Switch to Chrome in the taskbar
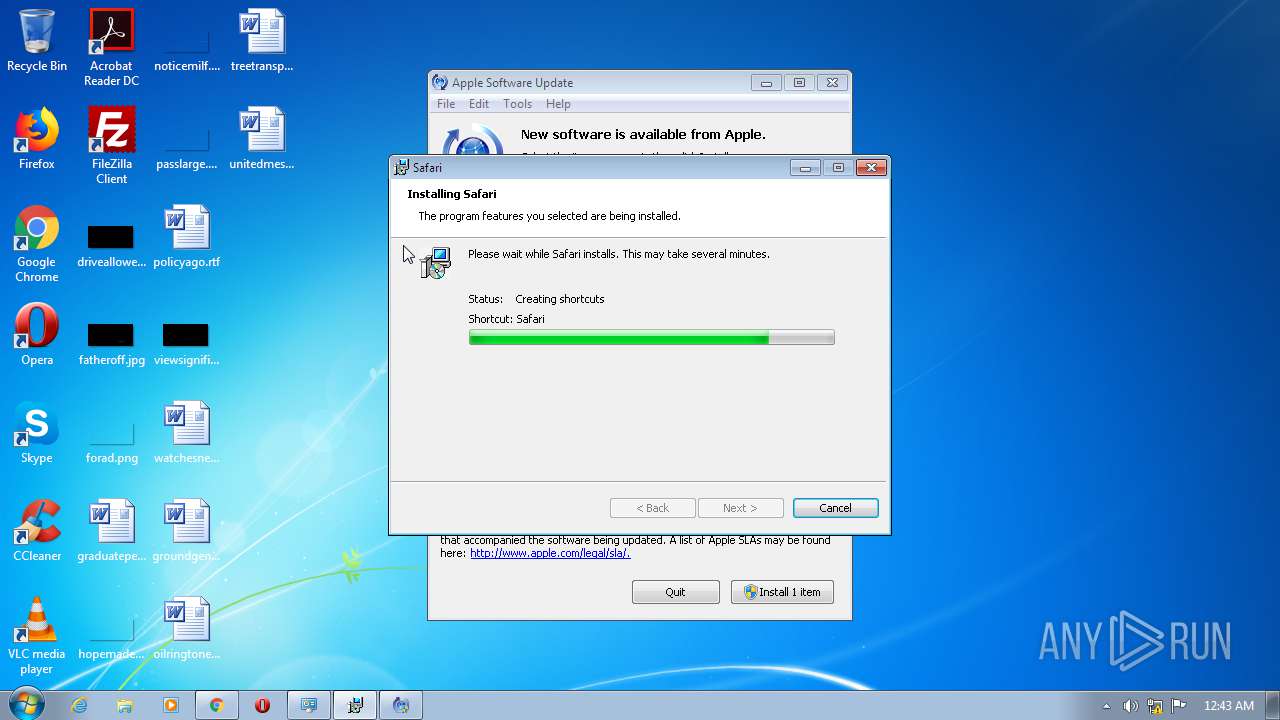The width and height of the screenshot is (1280, 720). click(x=216, y=705)
